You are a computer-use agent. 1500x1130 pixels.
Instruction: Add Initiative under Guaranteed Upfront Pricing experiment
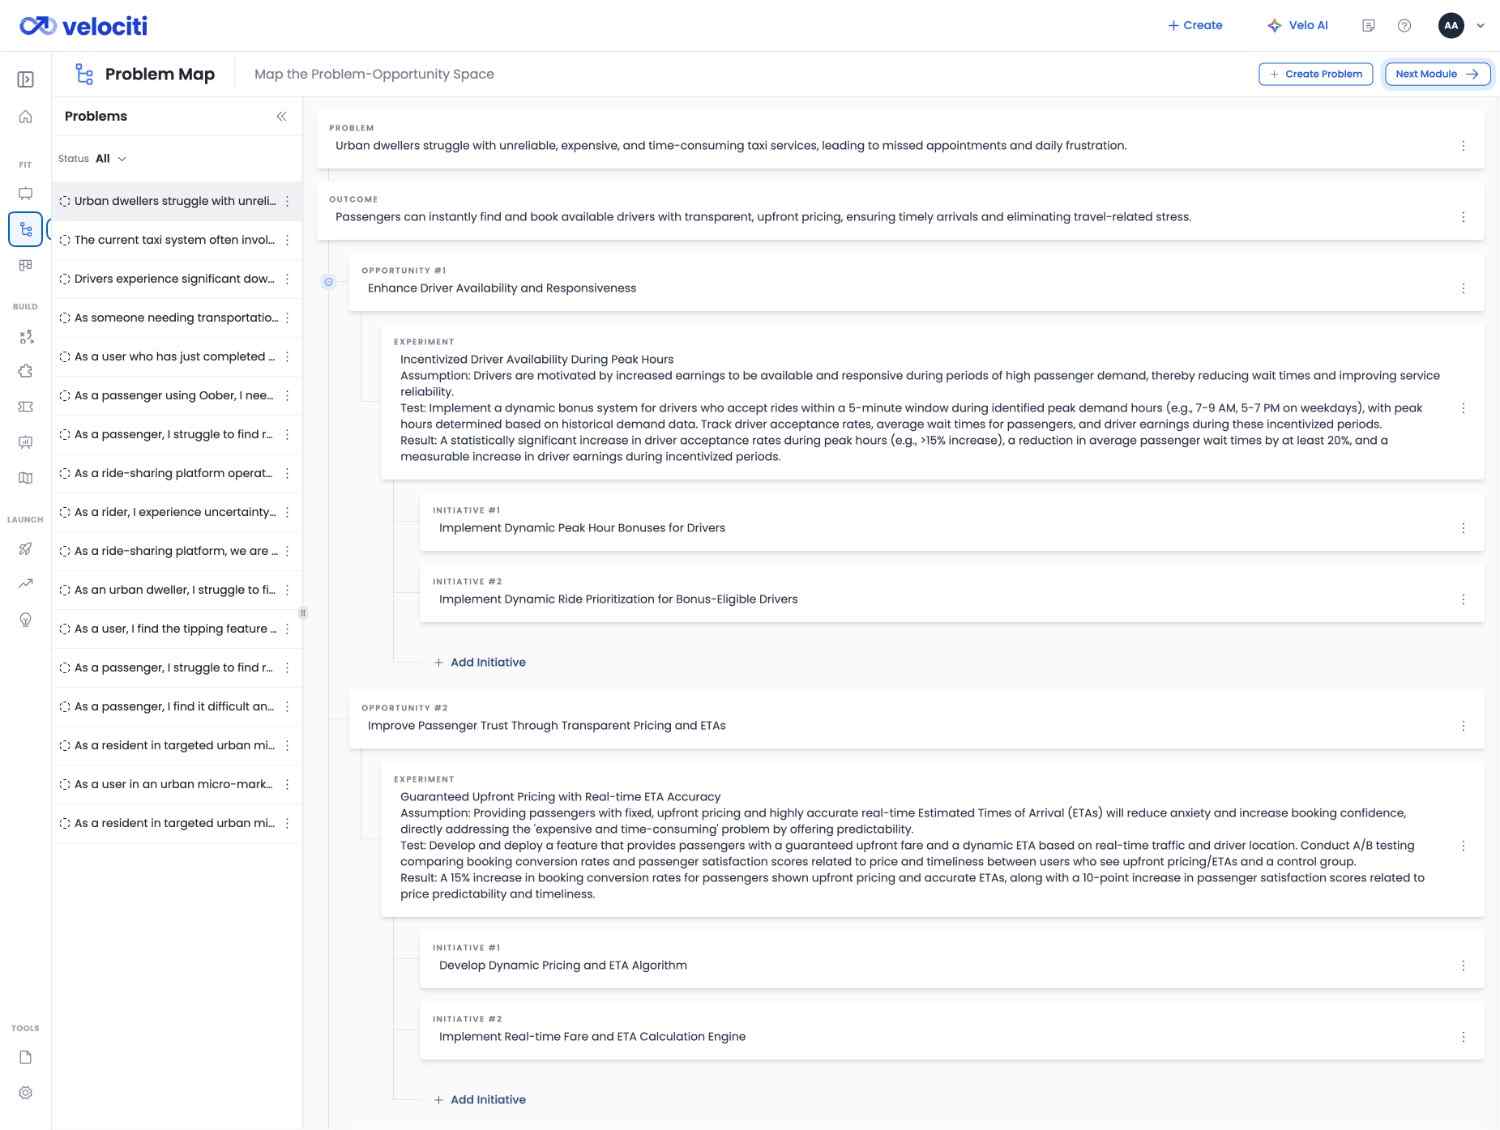point(480,1100)
